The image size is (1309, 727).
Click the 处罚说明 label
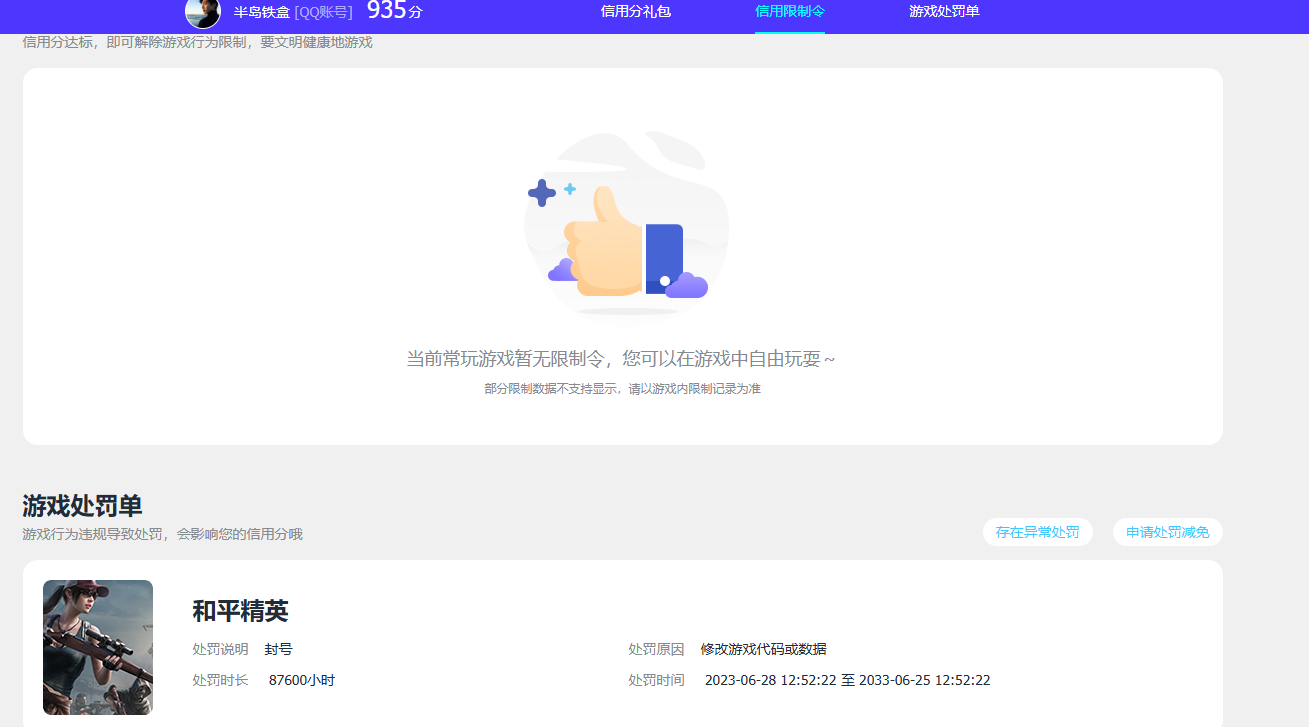point(220,649)
